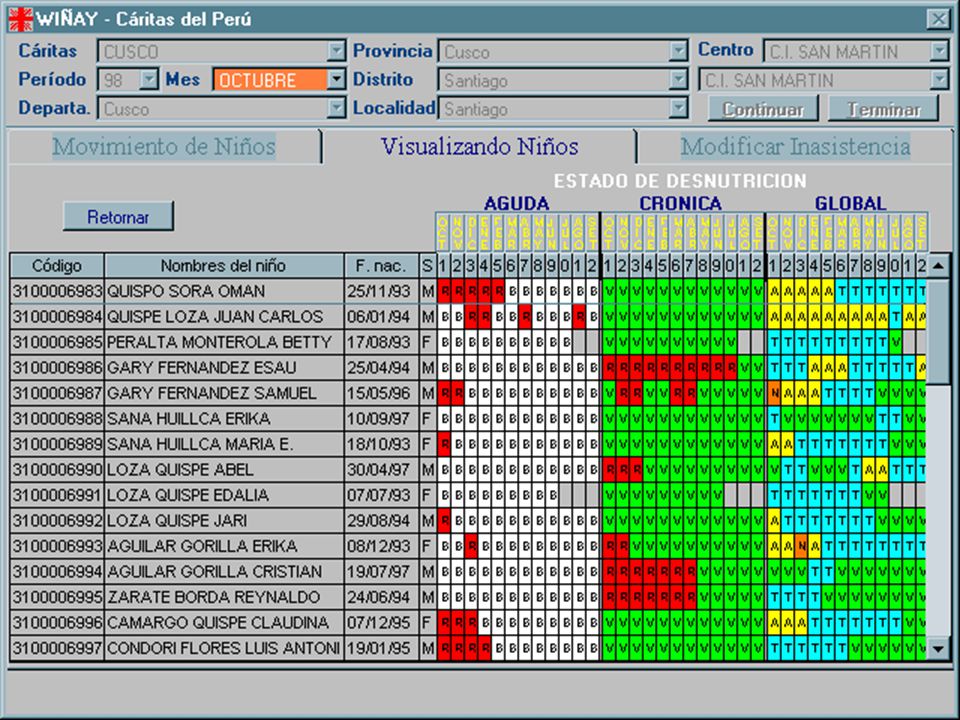Viewport: 960px width, 720px height.
Task: Click birth date 15/05/96
Action: pos(381,393)
